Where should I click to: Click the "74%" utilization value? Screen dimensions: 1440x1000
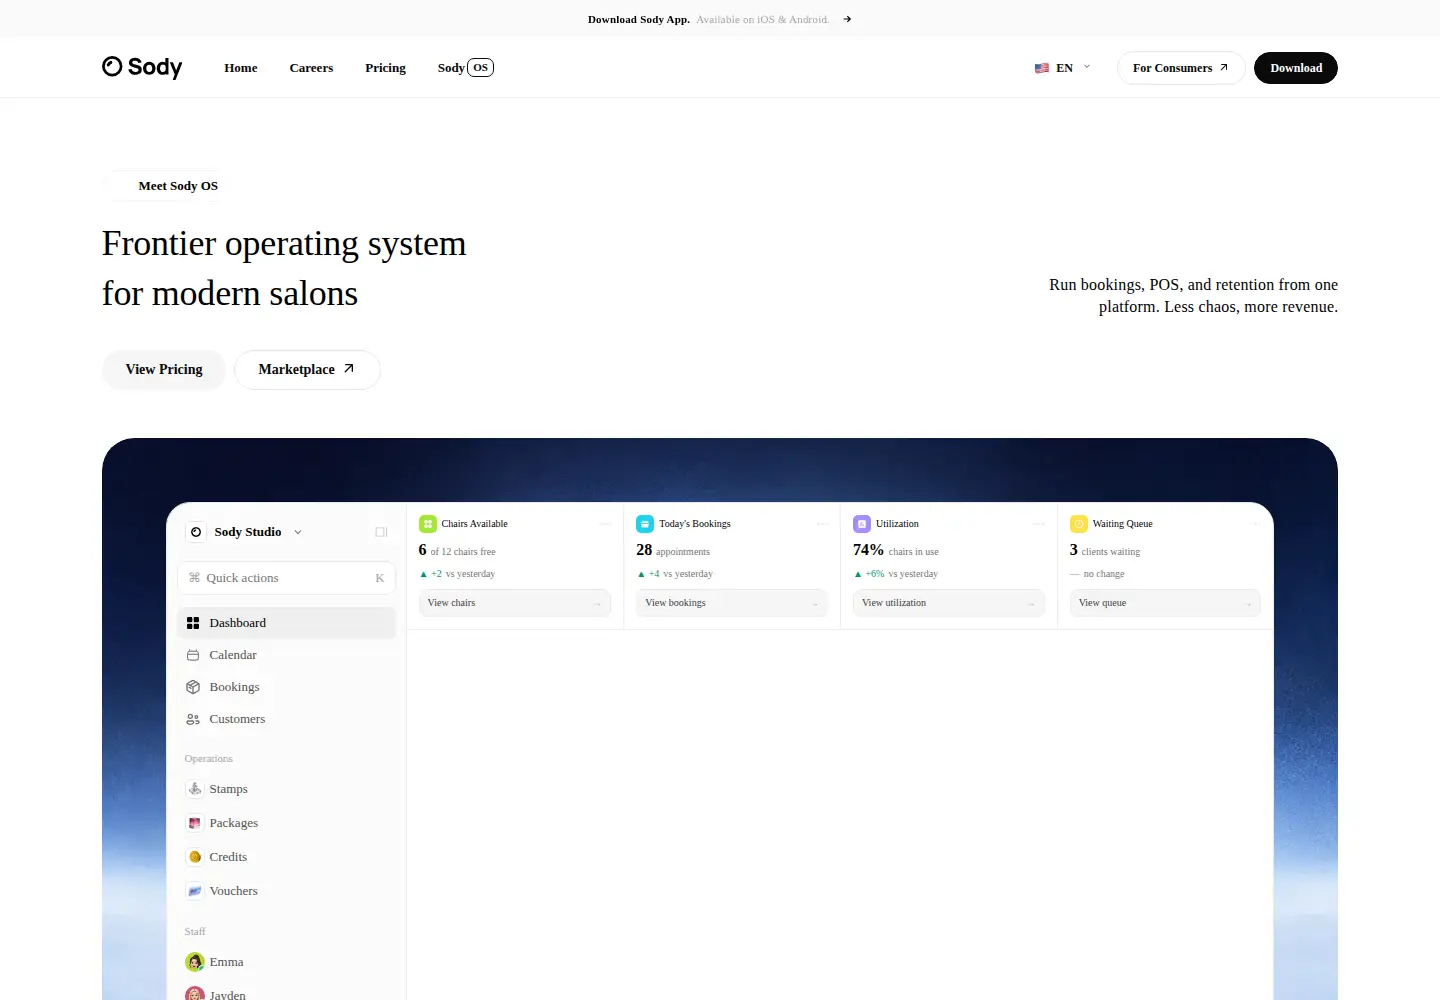(868, 550)
